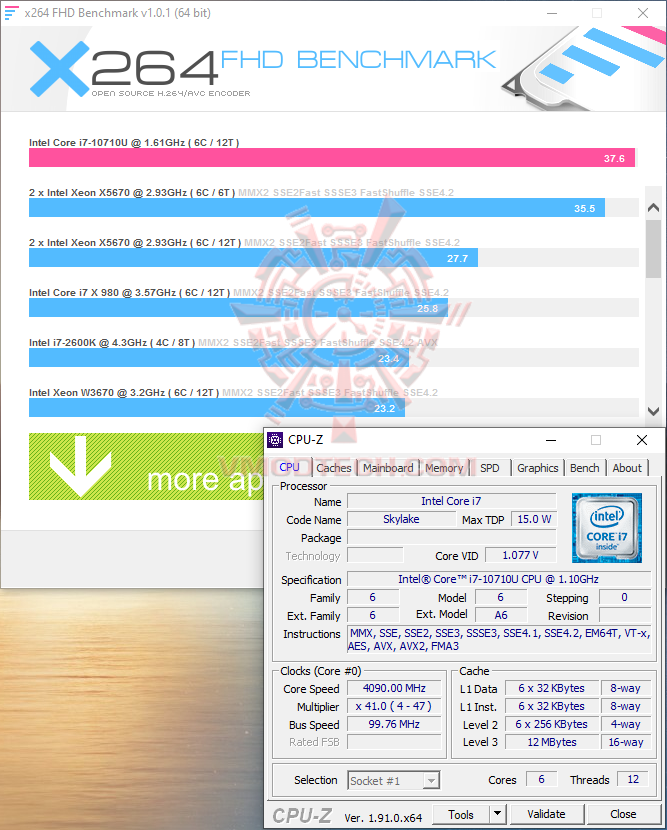Open the About tab
The height and width of the screenshot is (830, 667).
point(627,468)
